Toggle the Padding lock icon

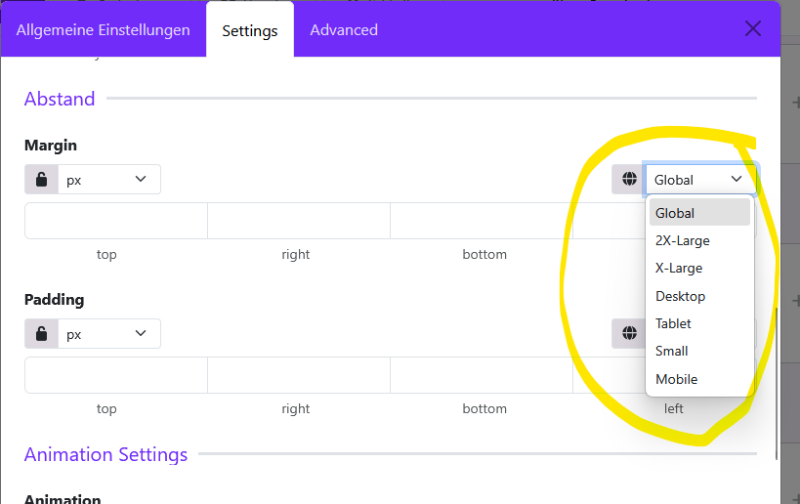[41, 334]
